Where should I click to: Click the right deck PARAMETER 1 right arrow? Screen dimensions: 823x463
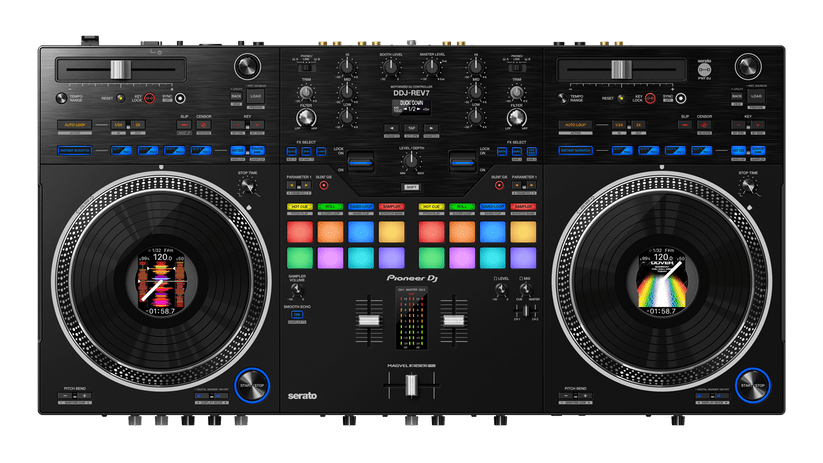point(532,185)
